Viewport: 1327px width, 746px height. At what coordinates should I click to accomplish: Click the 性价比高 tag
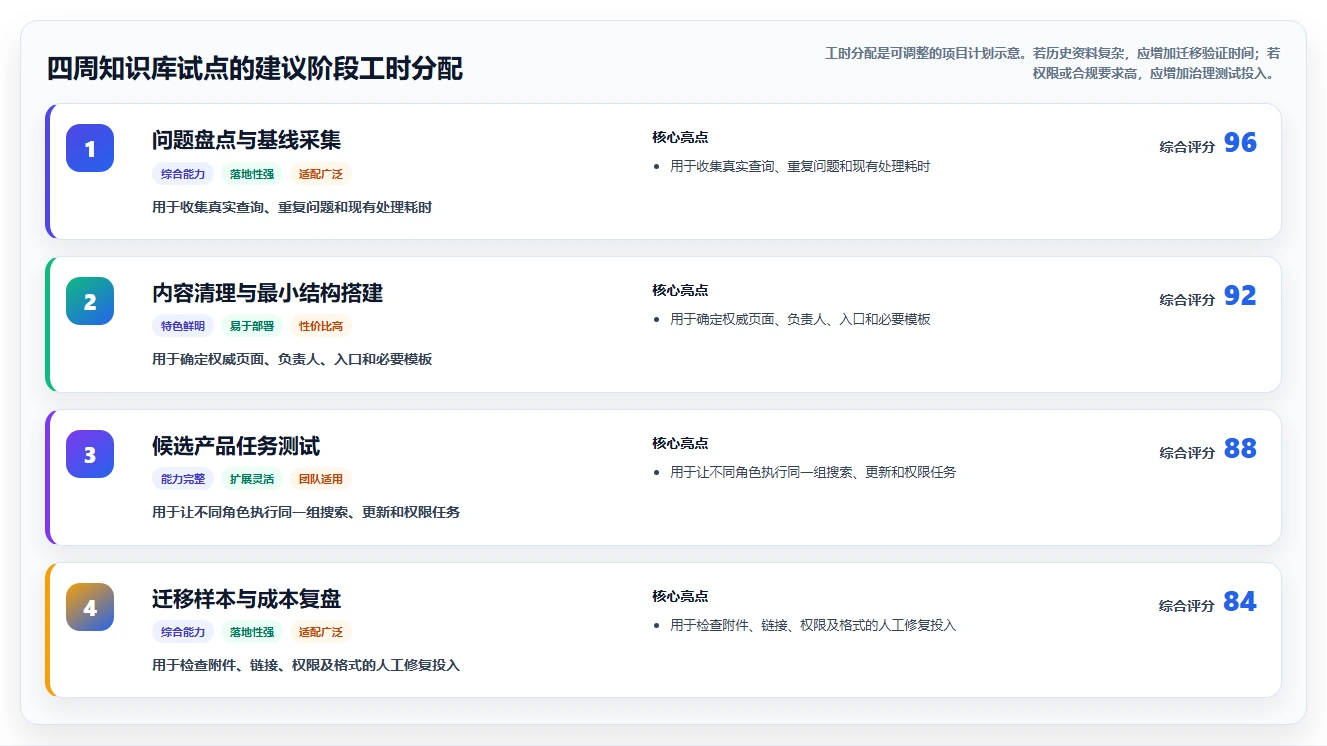321,326
